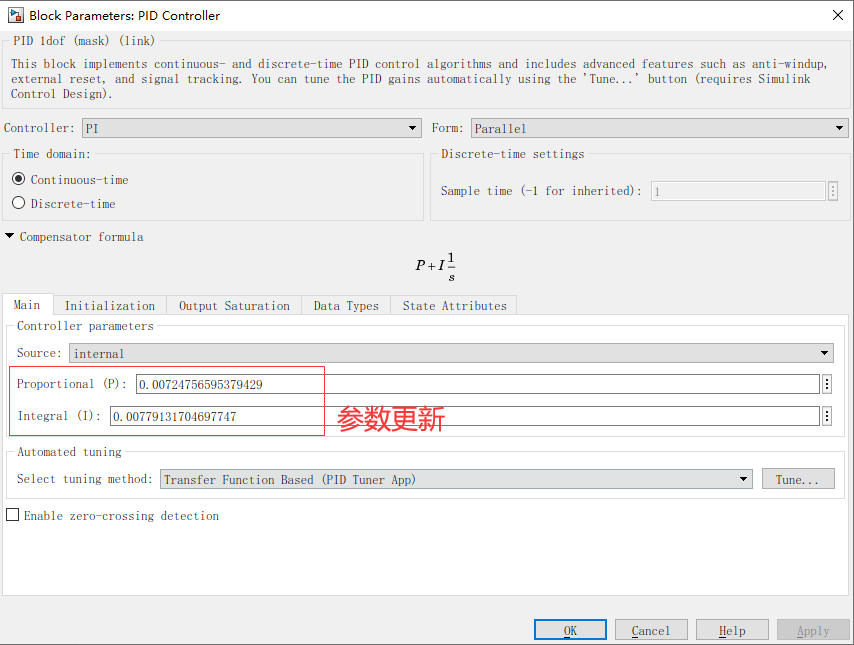The image size is (854, 645).
Task: Open parameter options beside Integral gain field
Action: 825,415
